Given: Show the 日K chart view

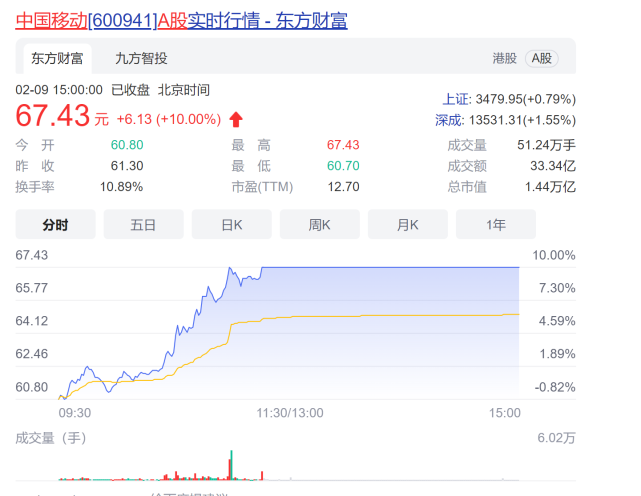Looking at the screenshot, I should (232, 224).
